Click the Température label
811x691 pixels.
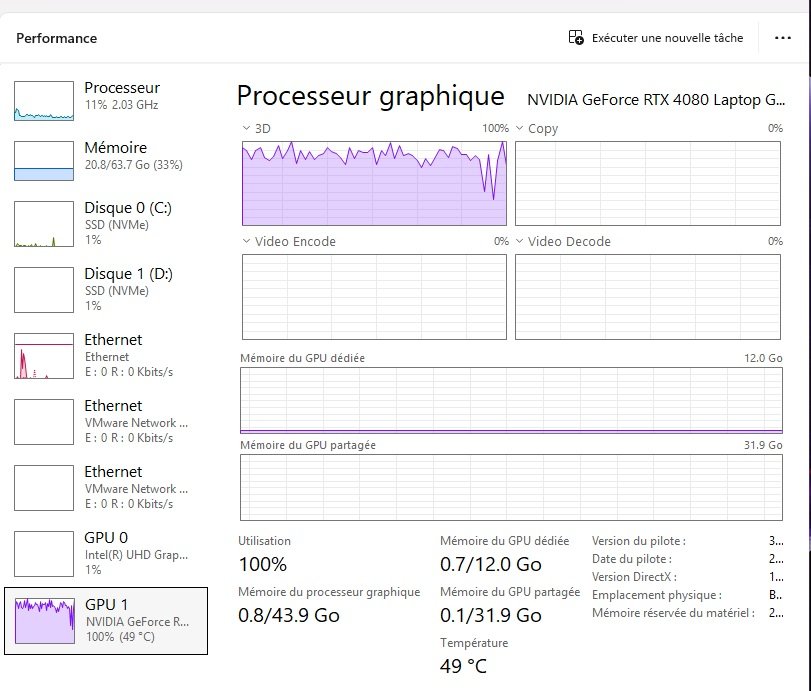click(x=474, y=643)
